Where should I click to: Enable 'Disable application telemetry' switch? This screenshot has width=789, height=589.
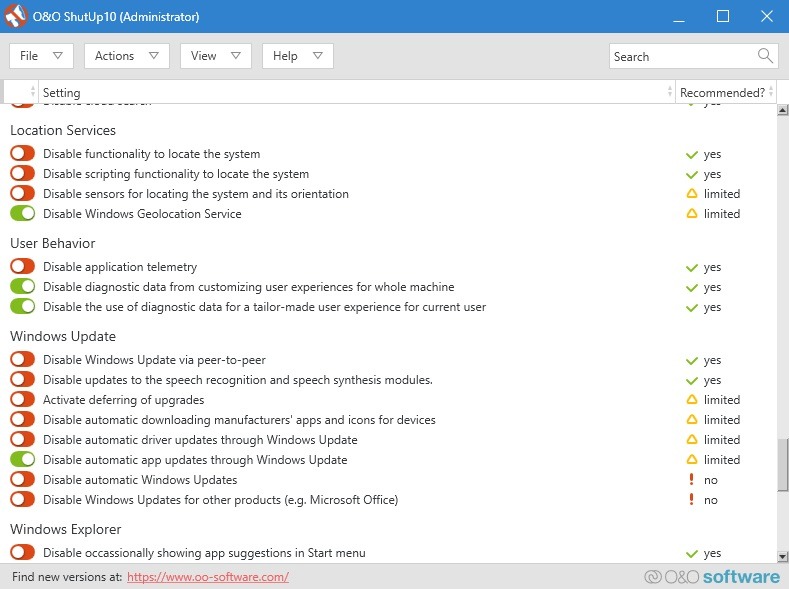[23, 267]
